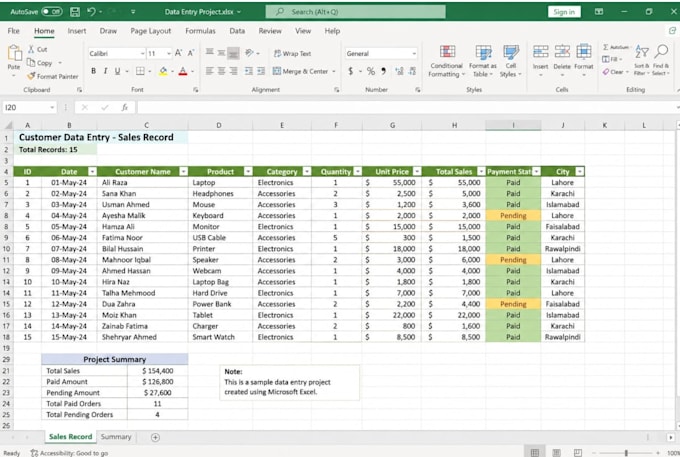Open Cell Styles gallery

pos(510,61)
